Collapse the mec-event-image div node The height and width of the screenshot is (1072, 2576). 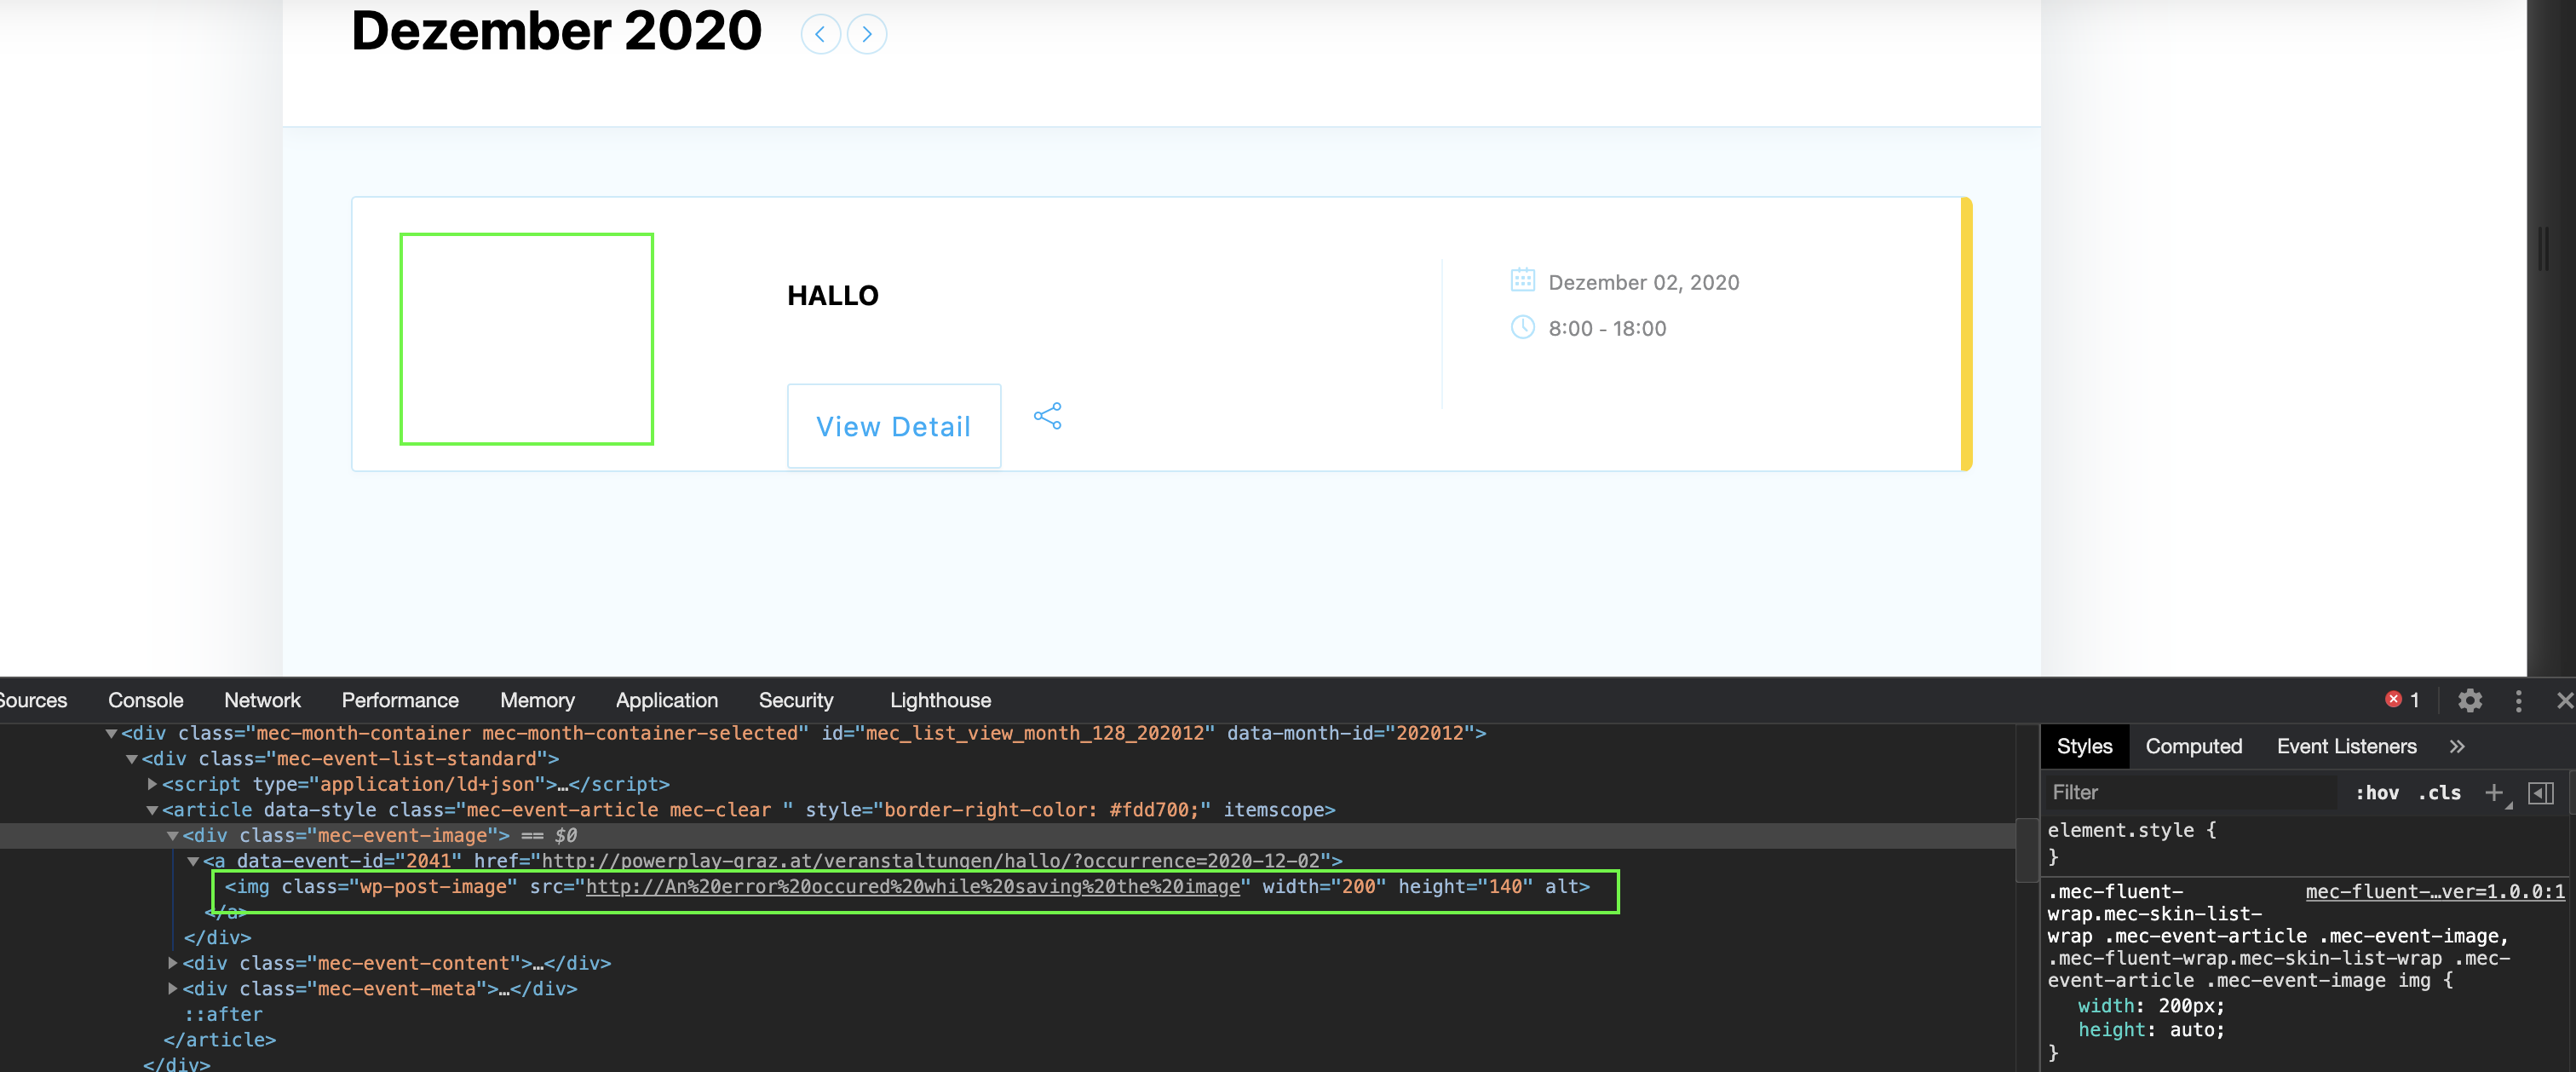(173, 835)
